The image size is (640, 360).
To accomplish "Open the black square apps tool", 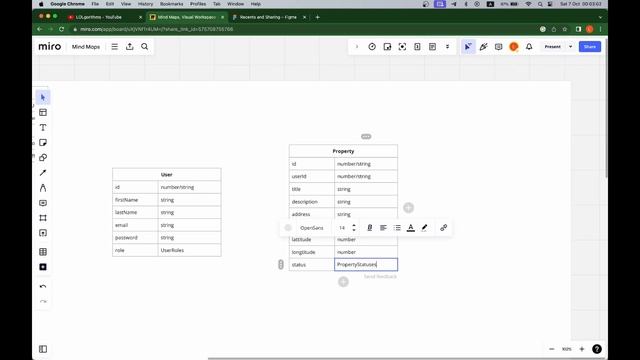I will [x=43, y=267].
